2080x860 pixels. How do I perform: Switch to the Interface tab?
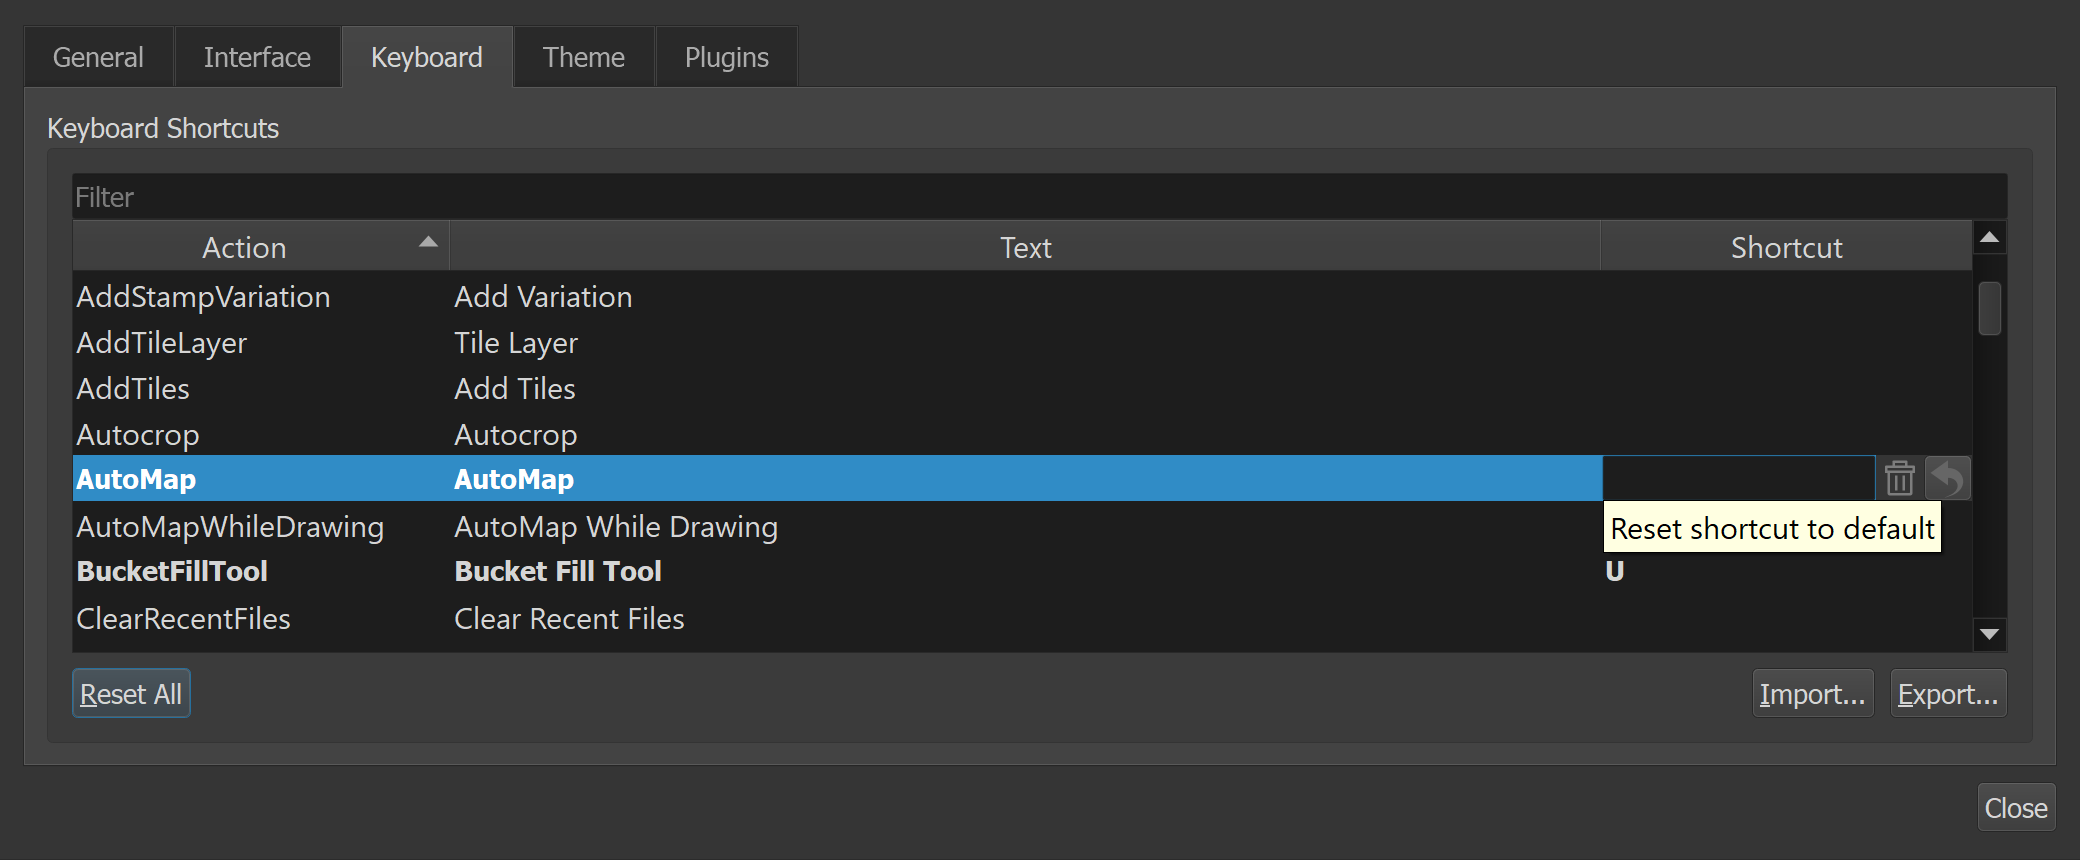(x=257, y=57)
